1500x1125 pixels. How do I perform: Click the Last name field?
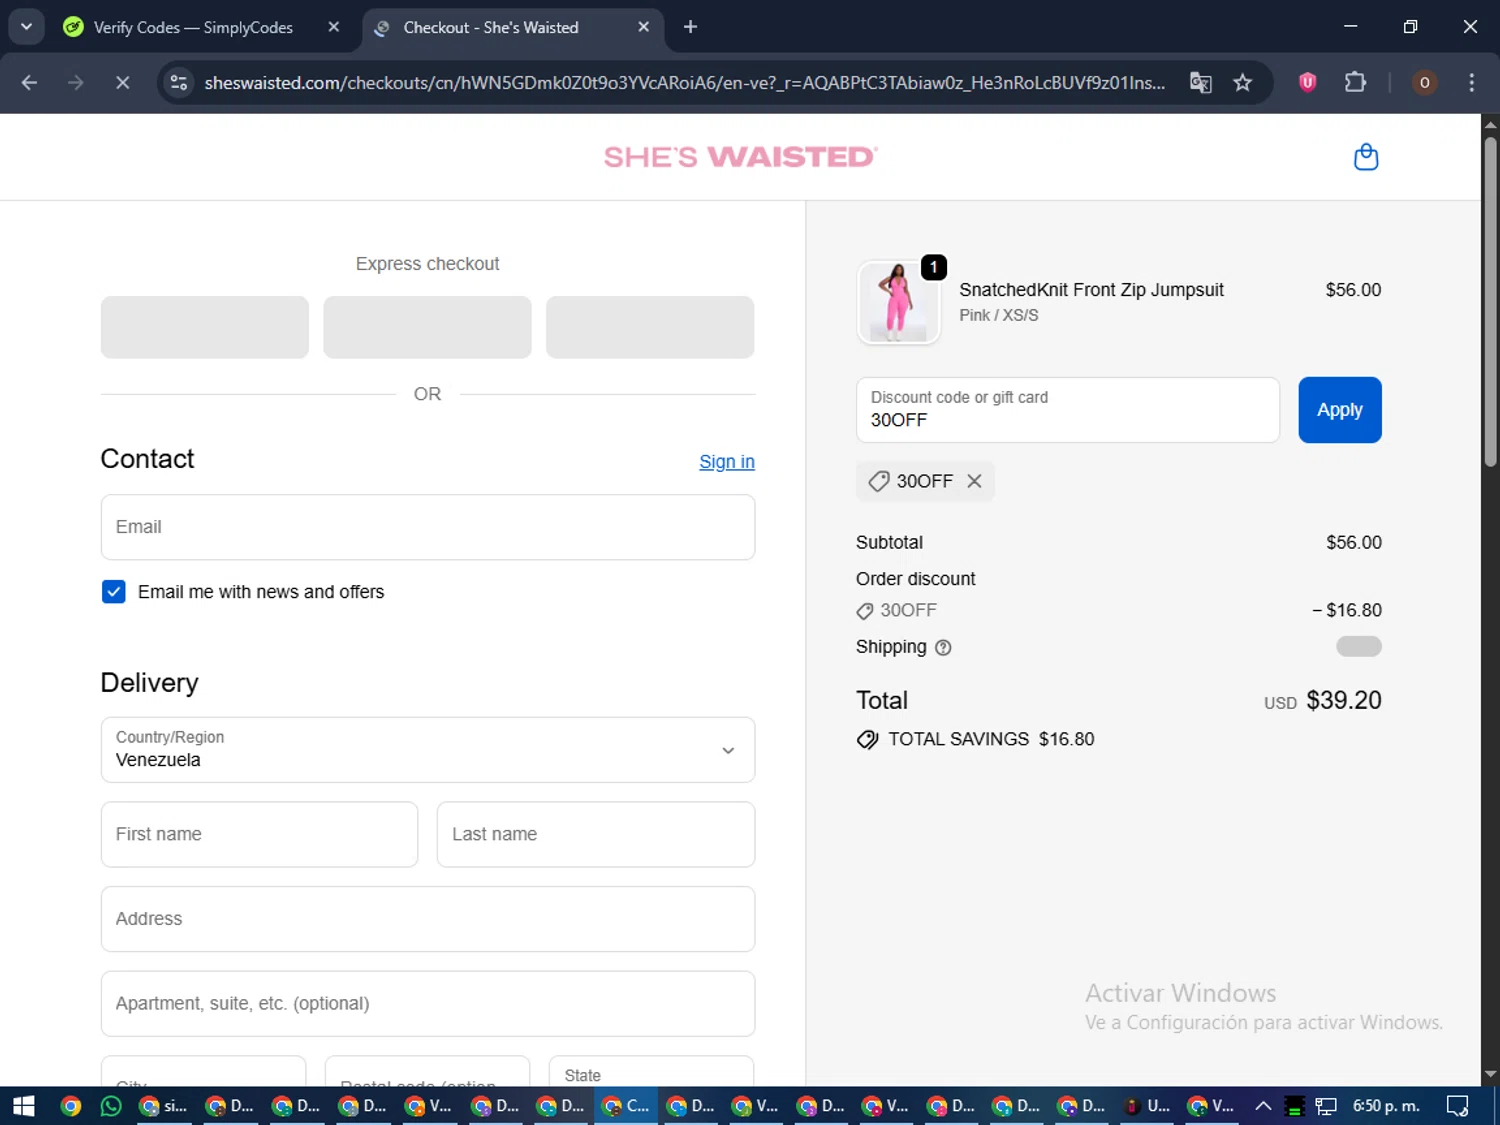[x=596, y=834]
